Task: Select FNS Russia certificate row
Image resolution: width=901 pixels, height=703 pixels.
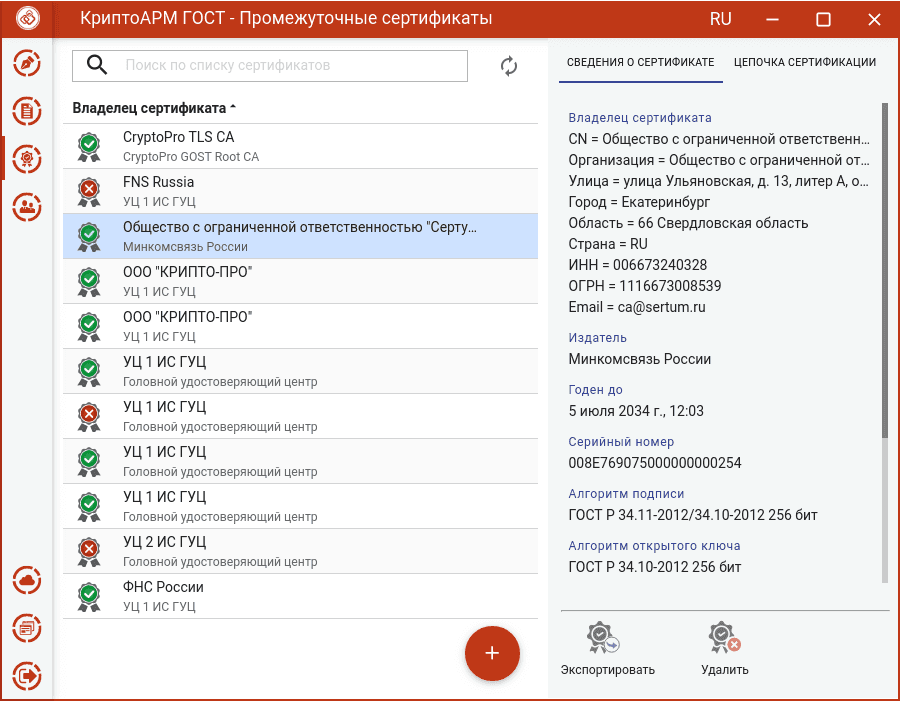Action: tap(301, 191)
